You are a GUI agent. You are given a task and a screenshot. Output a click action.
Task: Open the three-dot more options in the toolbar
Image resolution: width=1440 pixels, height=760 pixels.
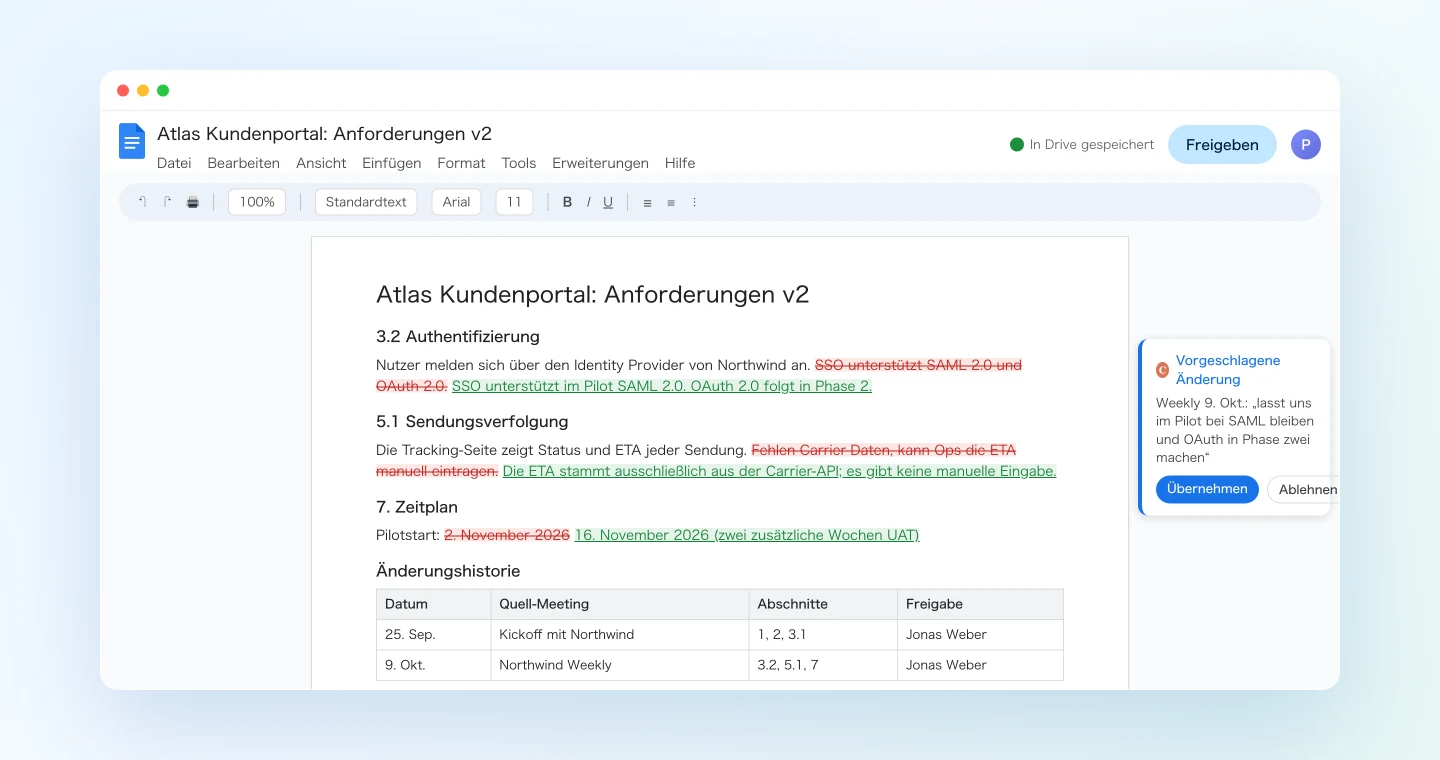coord(694,202)
